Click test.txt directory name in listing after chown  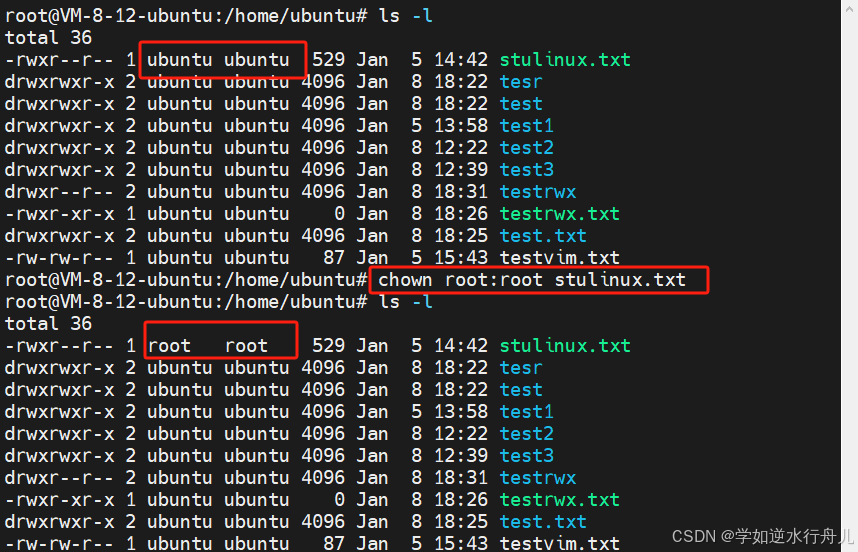tap(543, 522)
